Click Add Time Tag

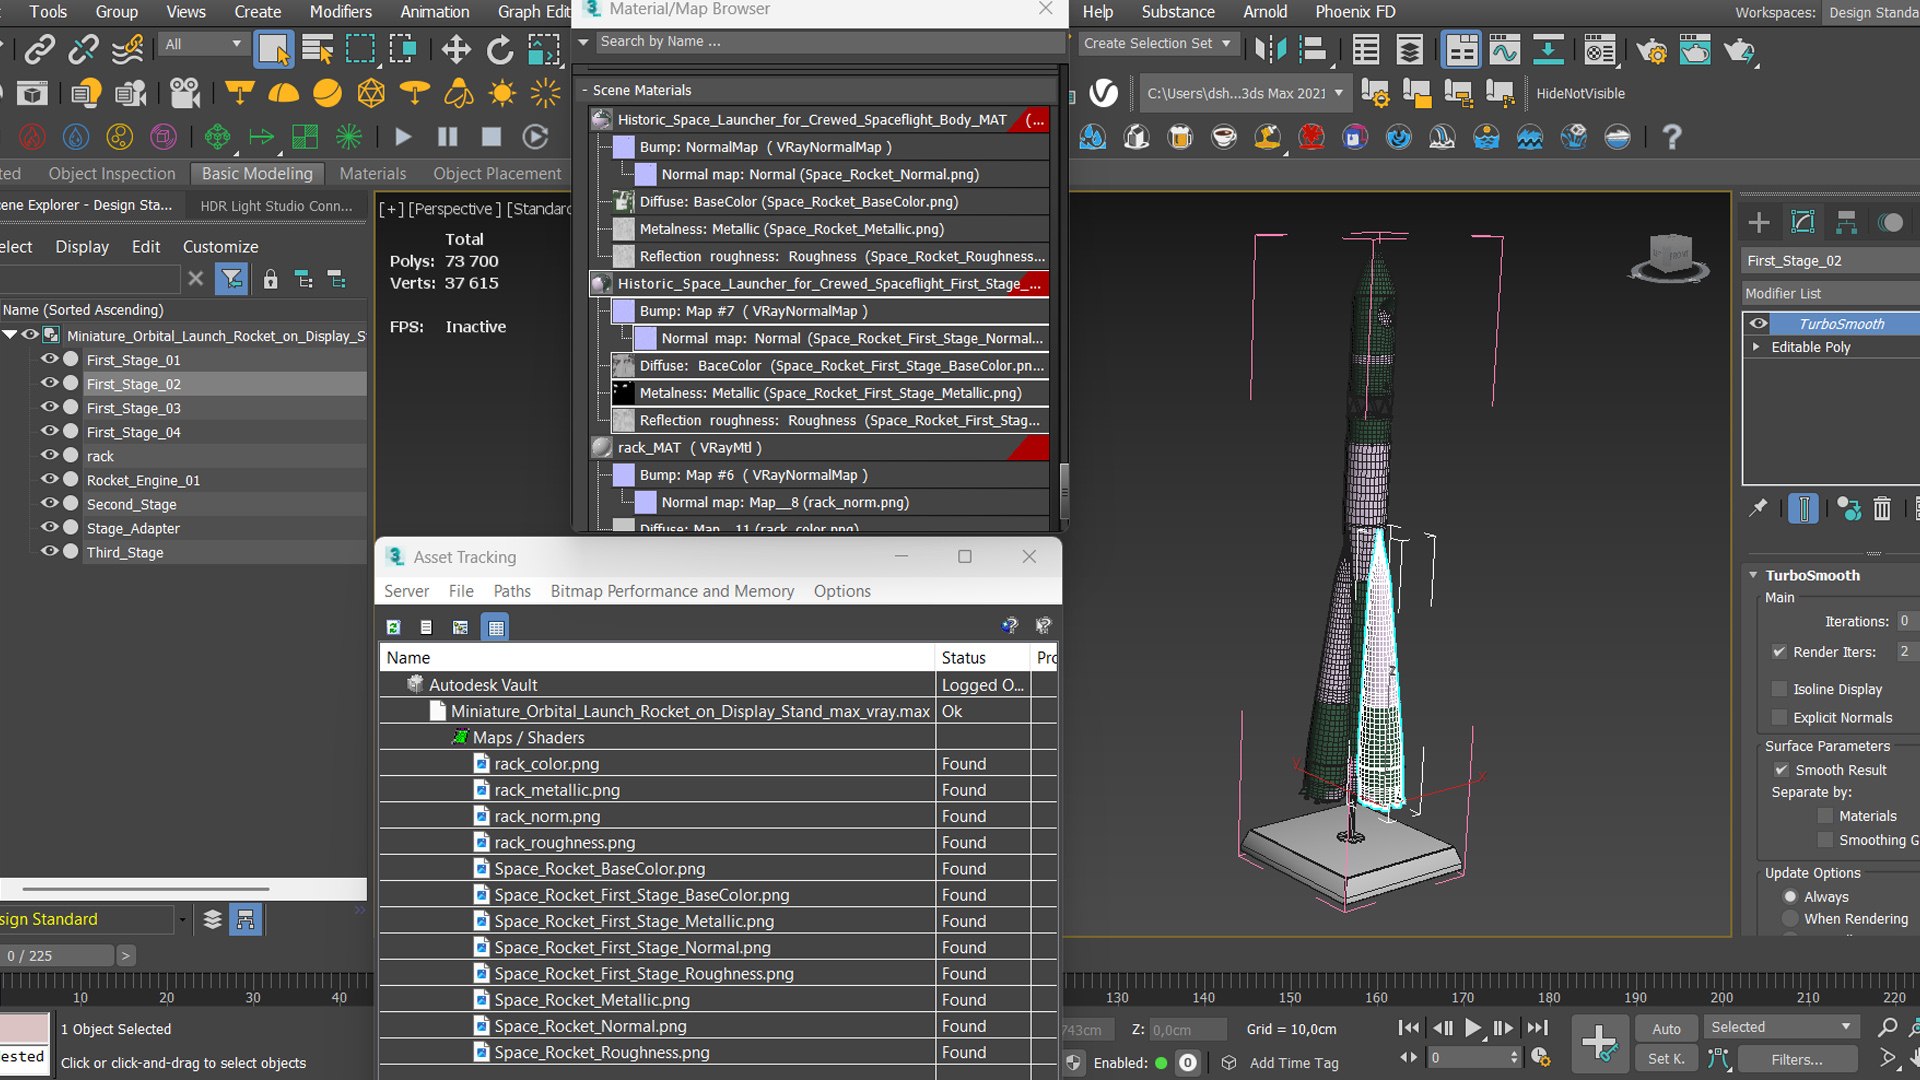click(x=1293, y=1062)
